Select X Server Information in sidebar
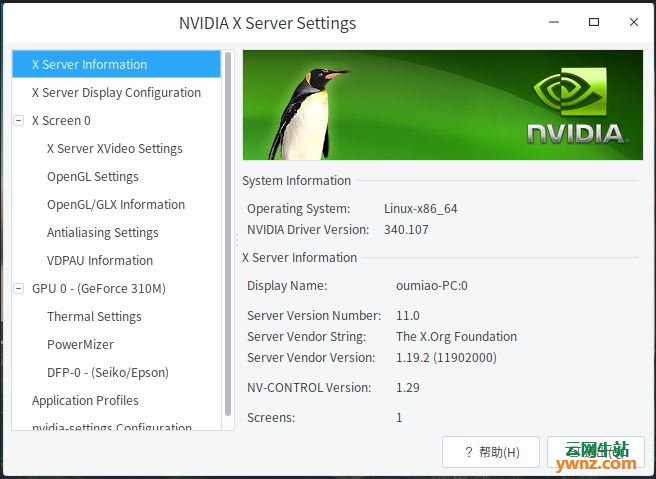 tap(116, 64)
